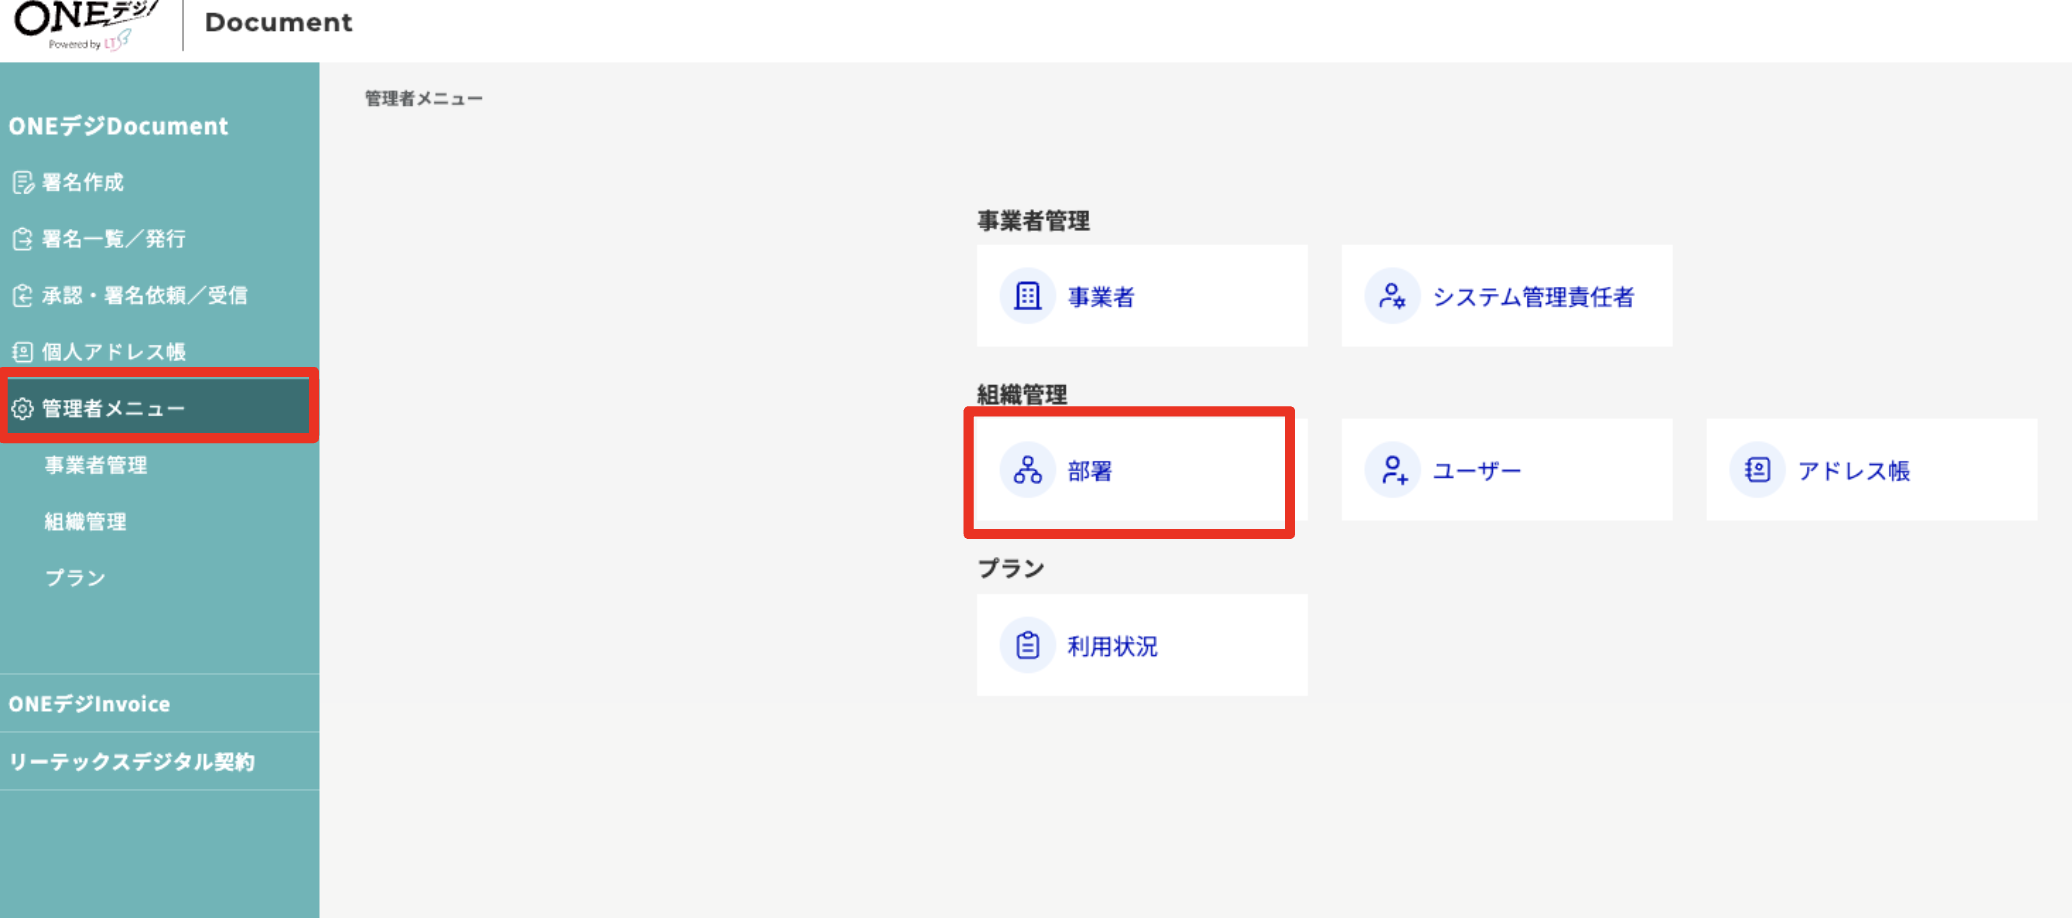Click the add-user icon on ユーザー card
This screenshot has height=918, width=2072.
(x=1392, y=470)
